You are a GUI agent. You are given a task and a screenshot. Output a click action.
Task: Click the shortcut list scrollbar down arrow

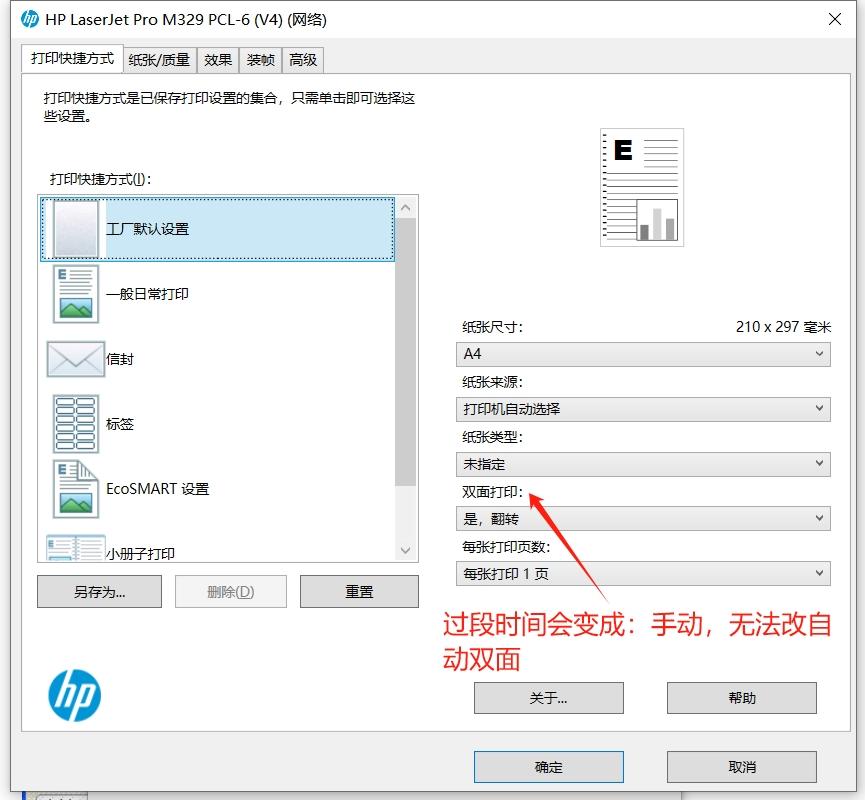pyautogui.click(x=406, y=551)
